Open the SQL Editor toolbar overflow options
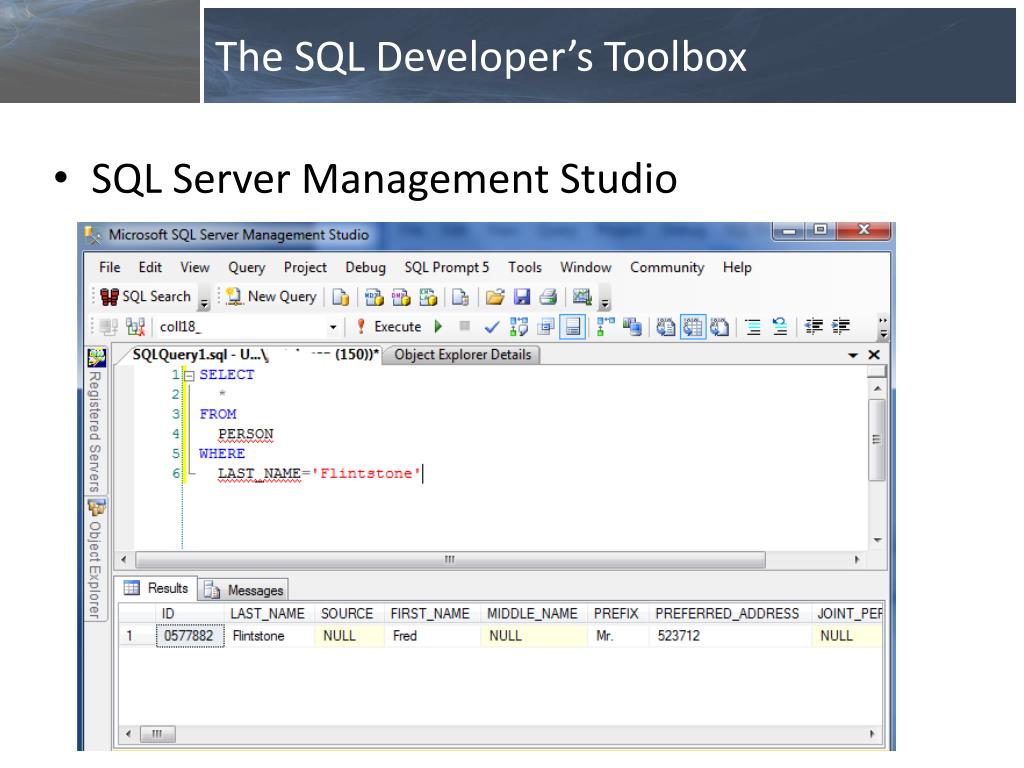 (x=883, y=328)
